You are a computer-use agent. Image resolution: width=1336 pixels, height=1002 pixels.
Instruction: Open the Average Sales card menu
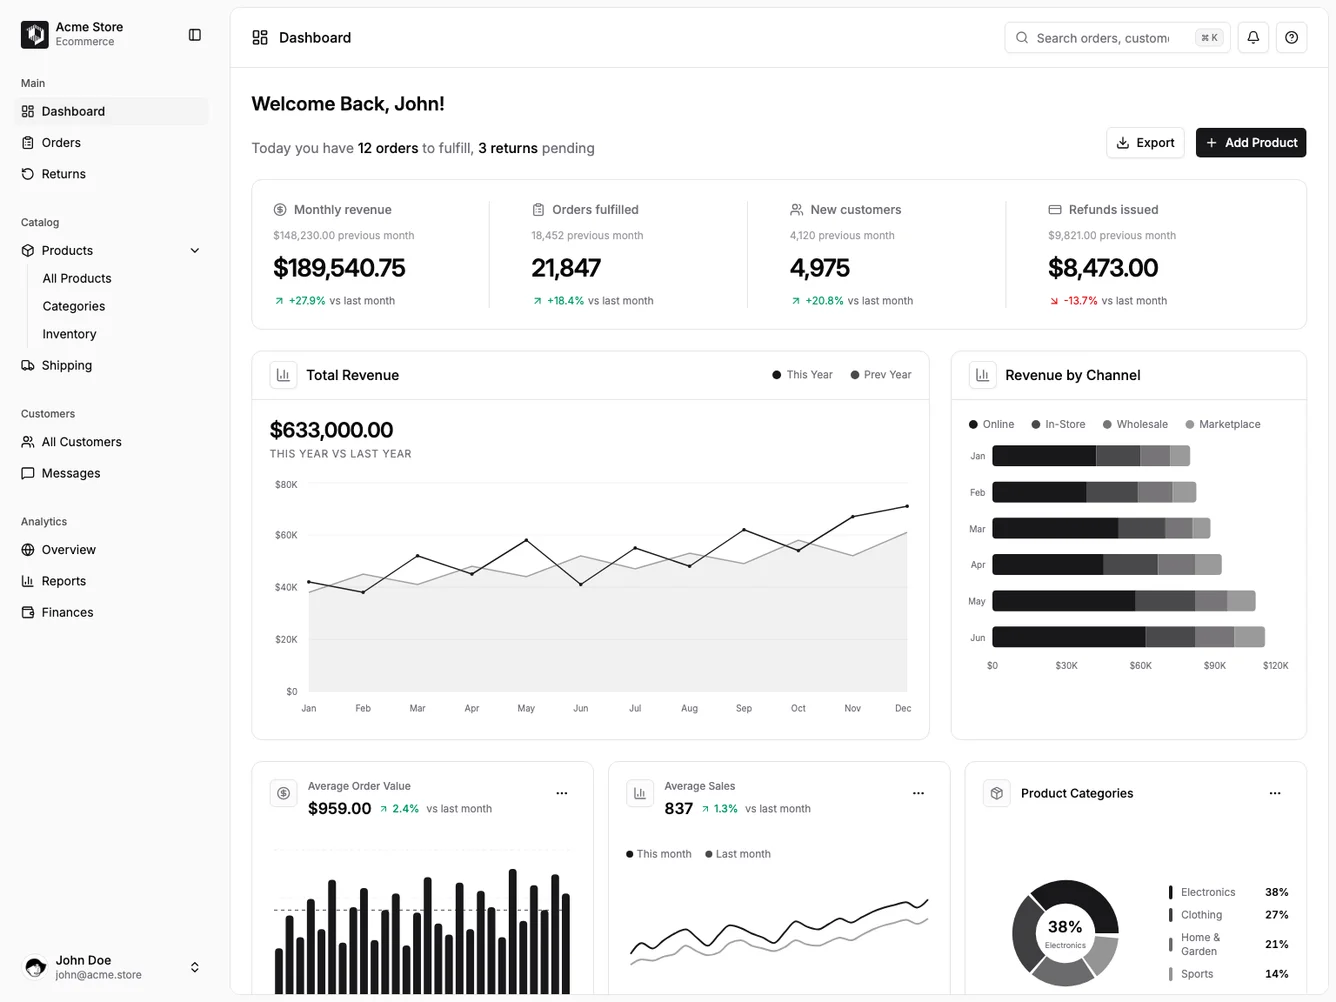tap(918, 792)
